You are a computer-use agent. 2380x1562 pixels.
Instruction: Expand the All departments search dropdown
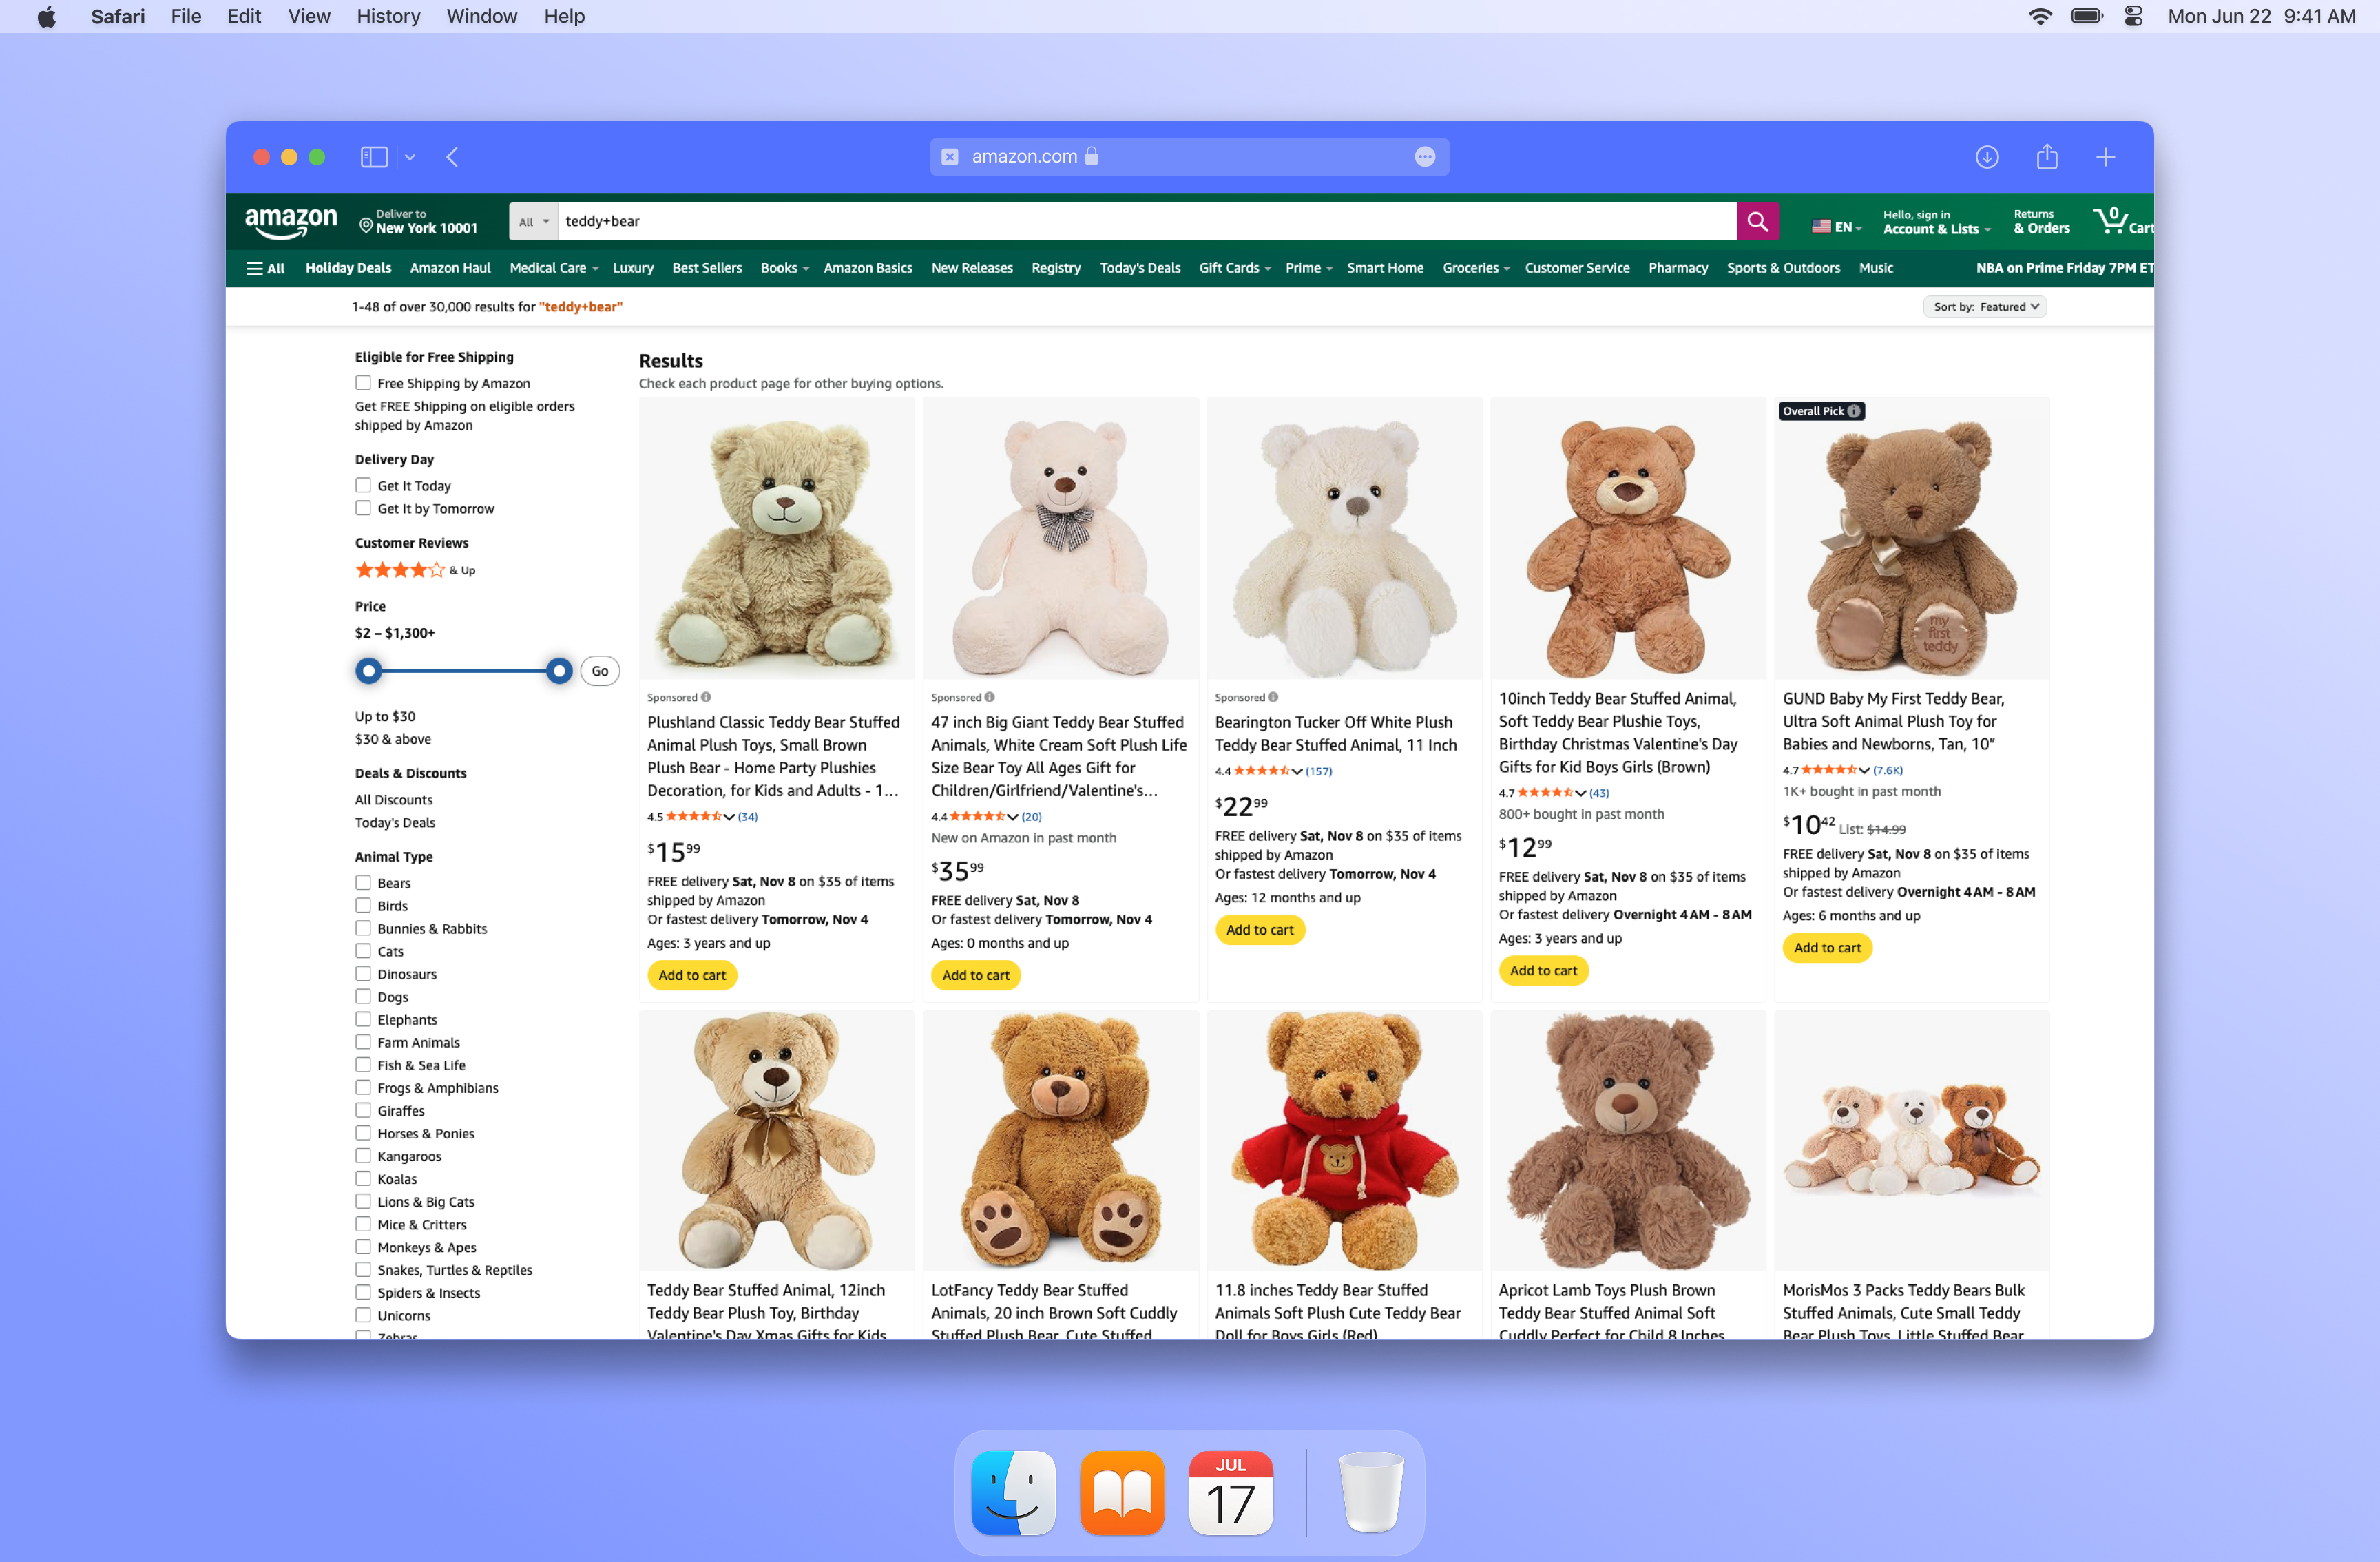(x=533, y=222)
